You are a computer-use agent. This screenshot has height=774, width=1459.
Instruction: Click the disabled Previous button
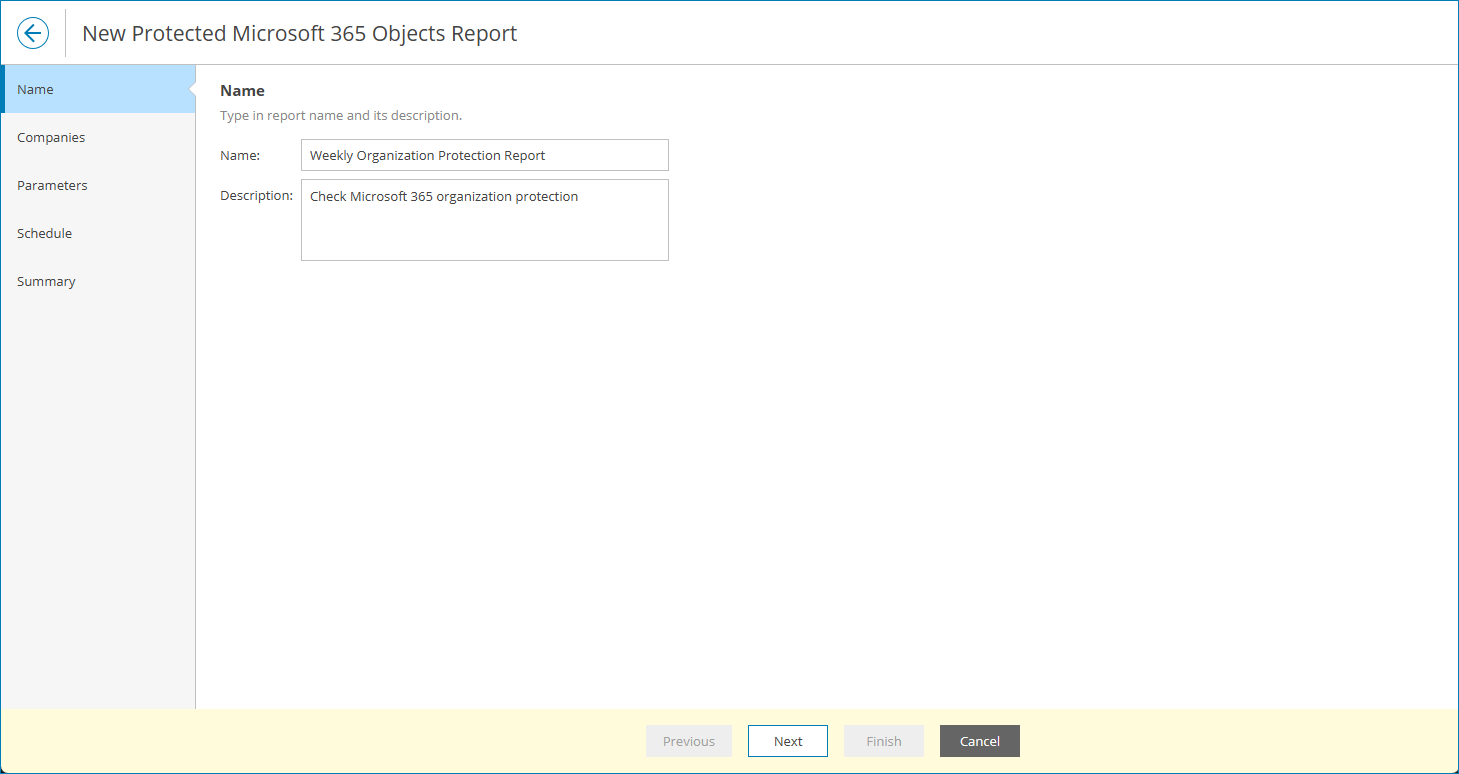tap(688, 741)
